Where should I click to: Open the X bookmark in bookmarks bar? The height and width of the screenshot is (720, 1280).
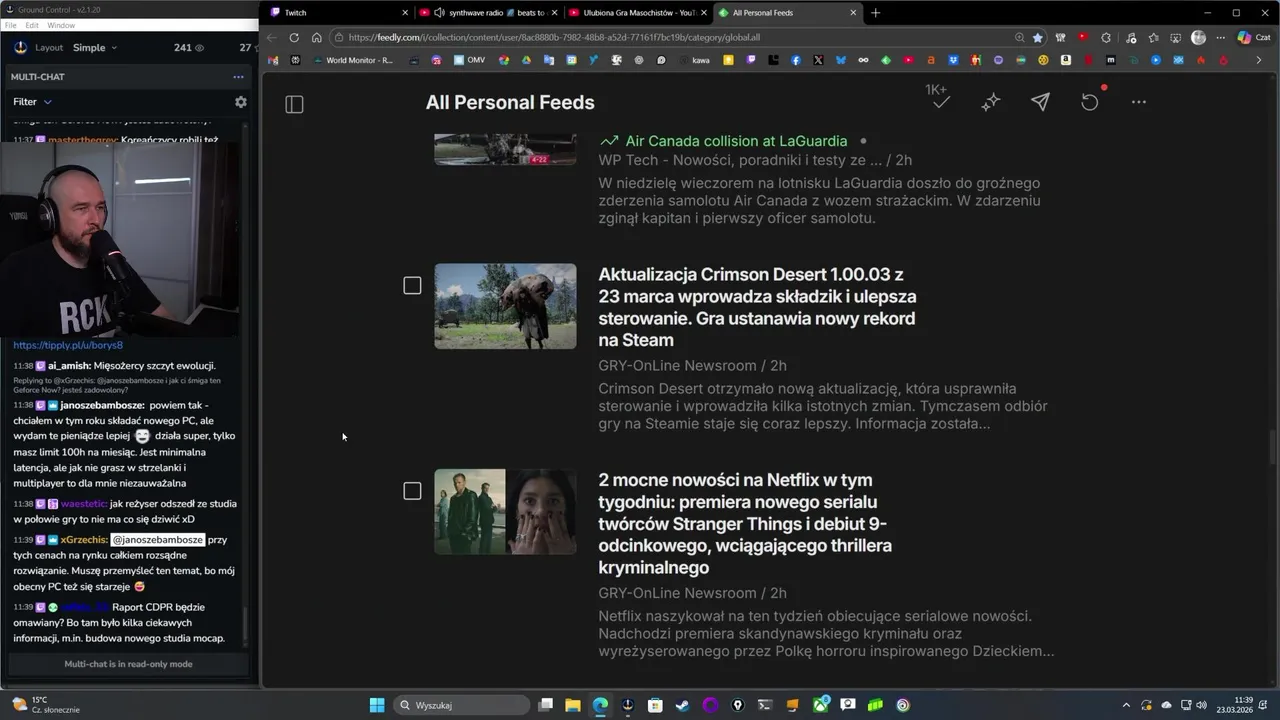click(818, 60)
